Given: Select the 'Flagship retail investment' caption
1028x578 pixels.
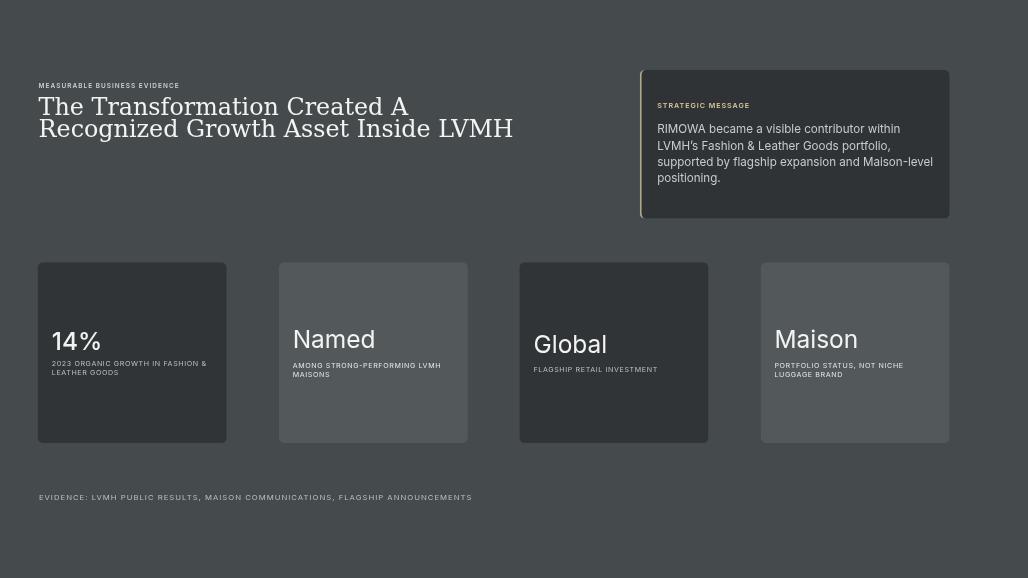Looking at the screenshot, I should click(595, 370).
